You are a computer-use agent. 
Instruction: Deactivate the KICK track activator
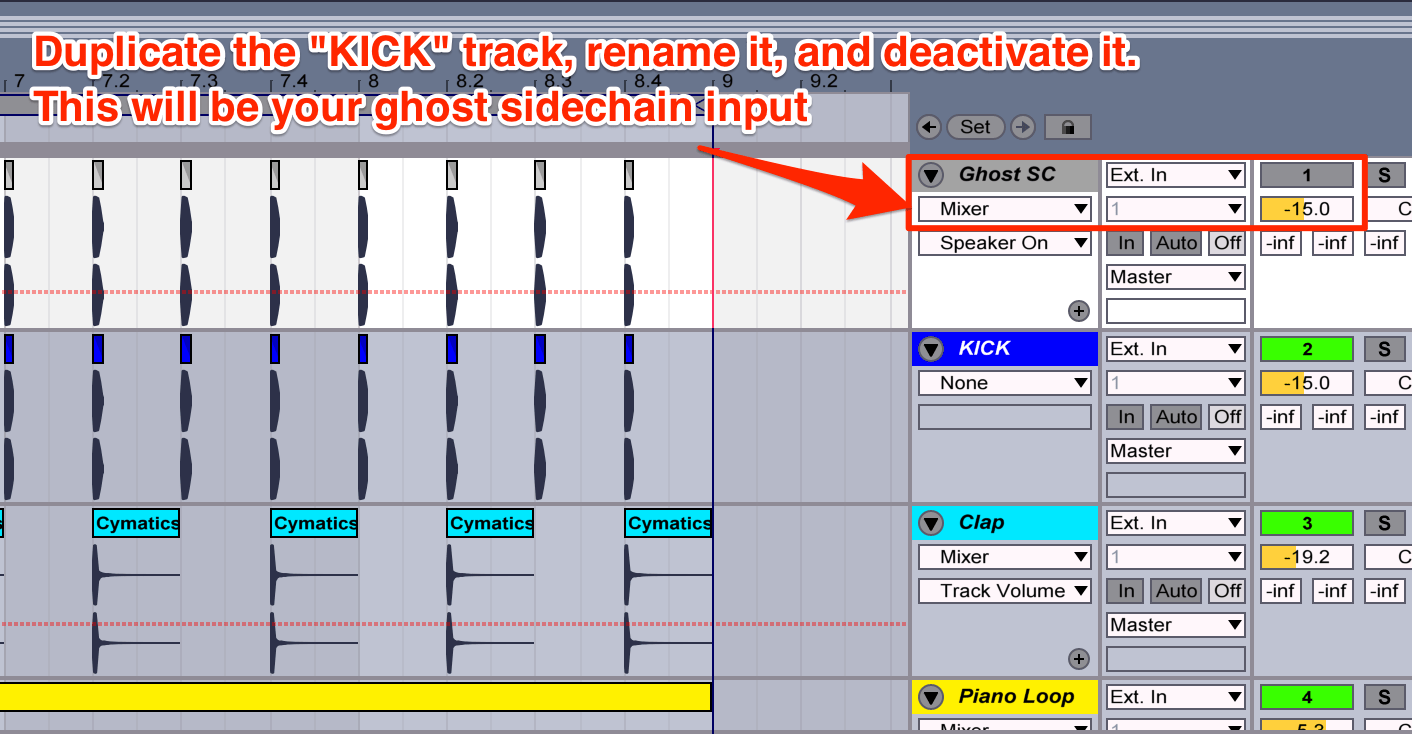(x=1306, y=348)
